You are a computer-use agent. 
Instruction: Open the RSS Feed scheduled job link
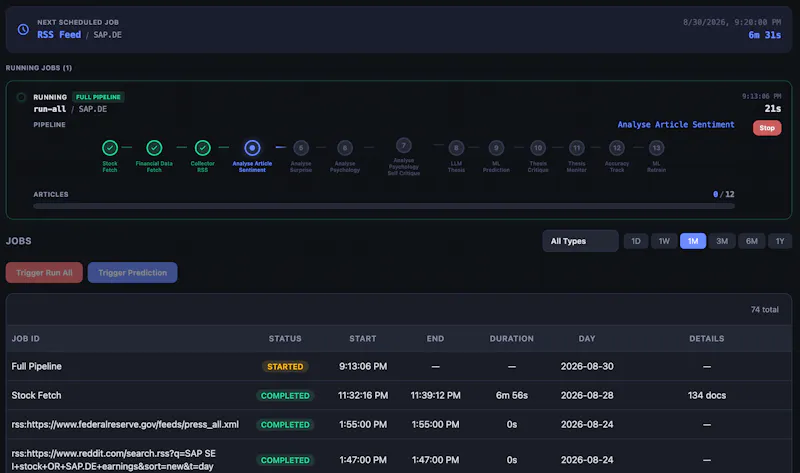point(59,35)
